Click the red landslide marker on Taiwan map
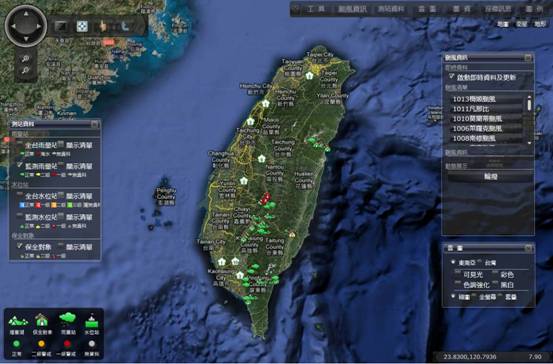 pyautogui.click(x=265, y=199)
